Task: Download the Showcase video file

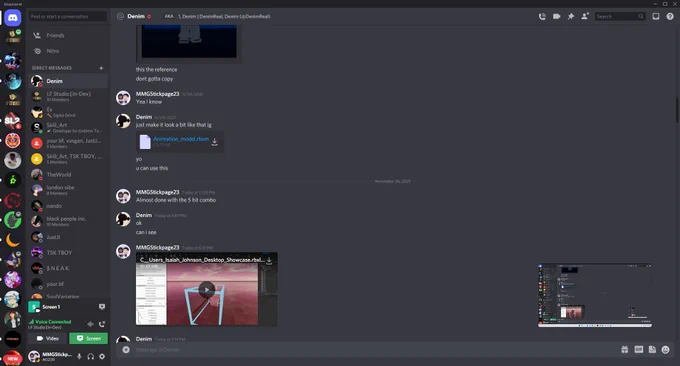Action: 269,260
